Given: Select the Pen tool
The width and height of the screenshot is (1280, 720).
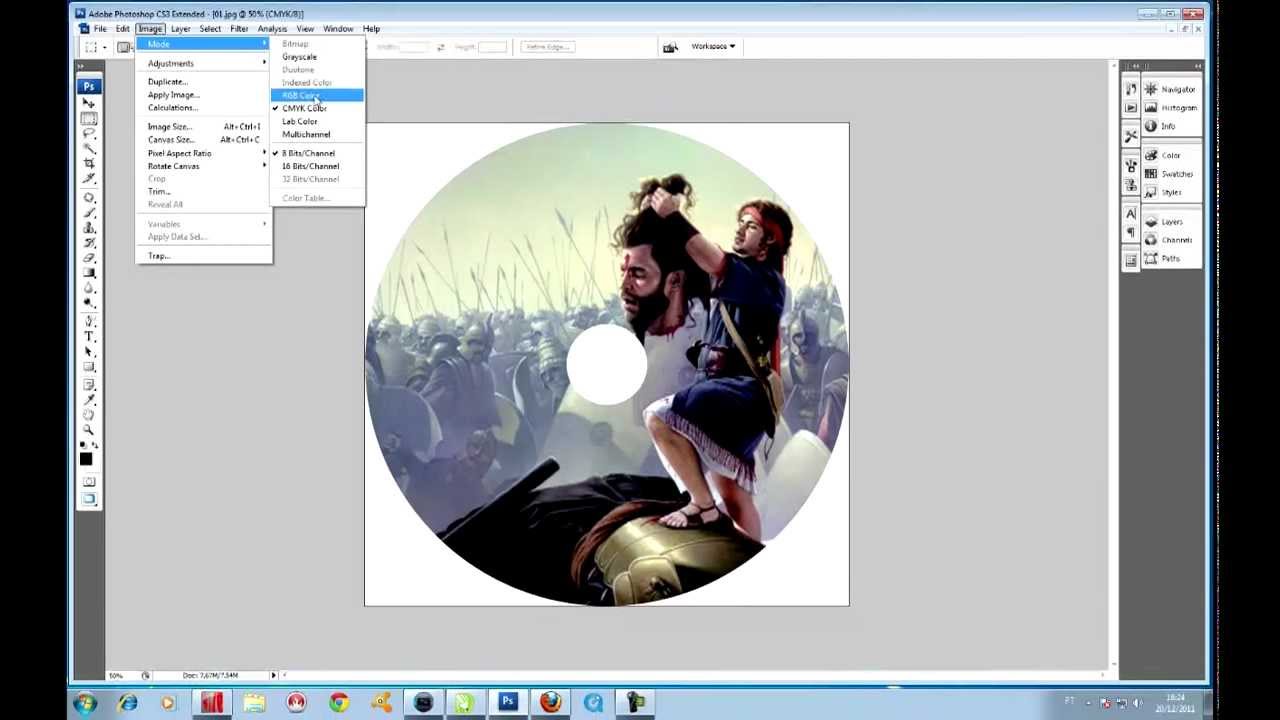Looking at the screenshot, I should click(x=89, y=322).
